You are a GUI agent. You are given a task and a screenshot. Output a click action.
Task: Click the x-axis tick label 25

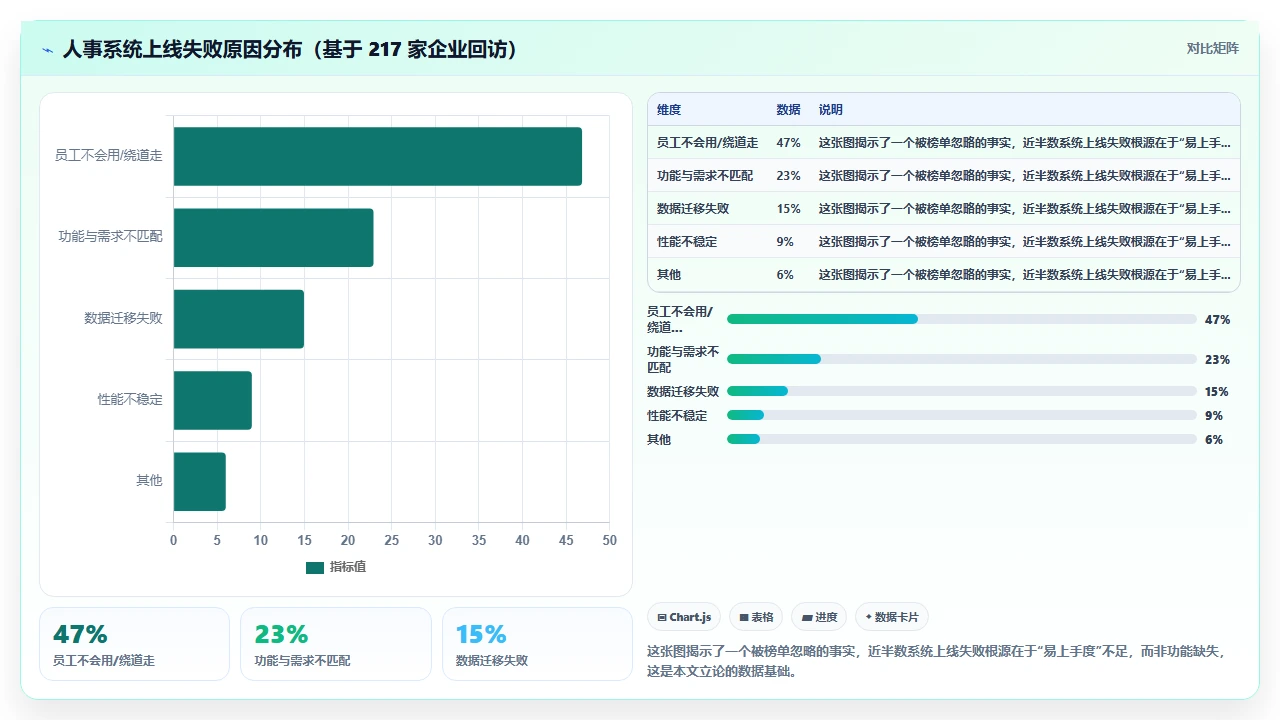[x=391, y=541]
